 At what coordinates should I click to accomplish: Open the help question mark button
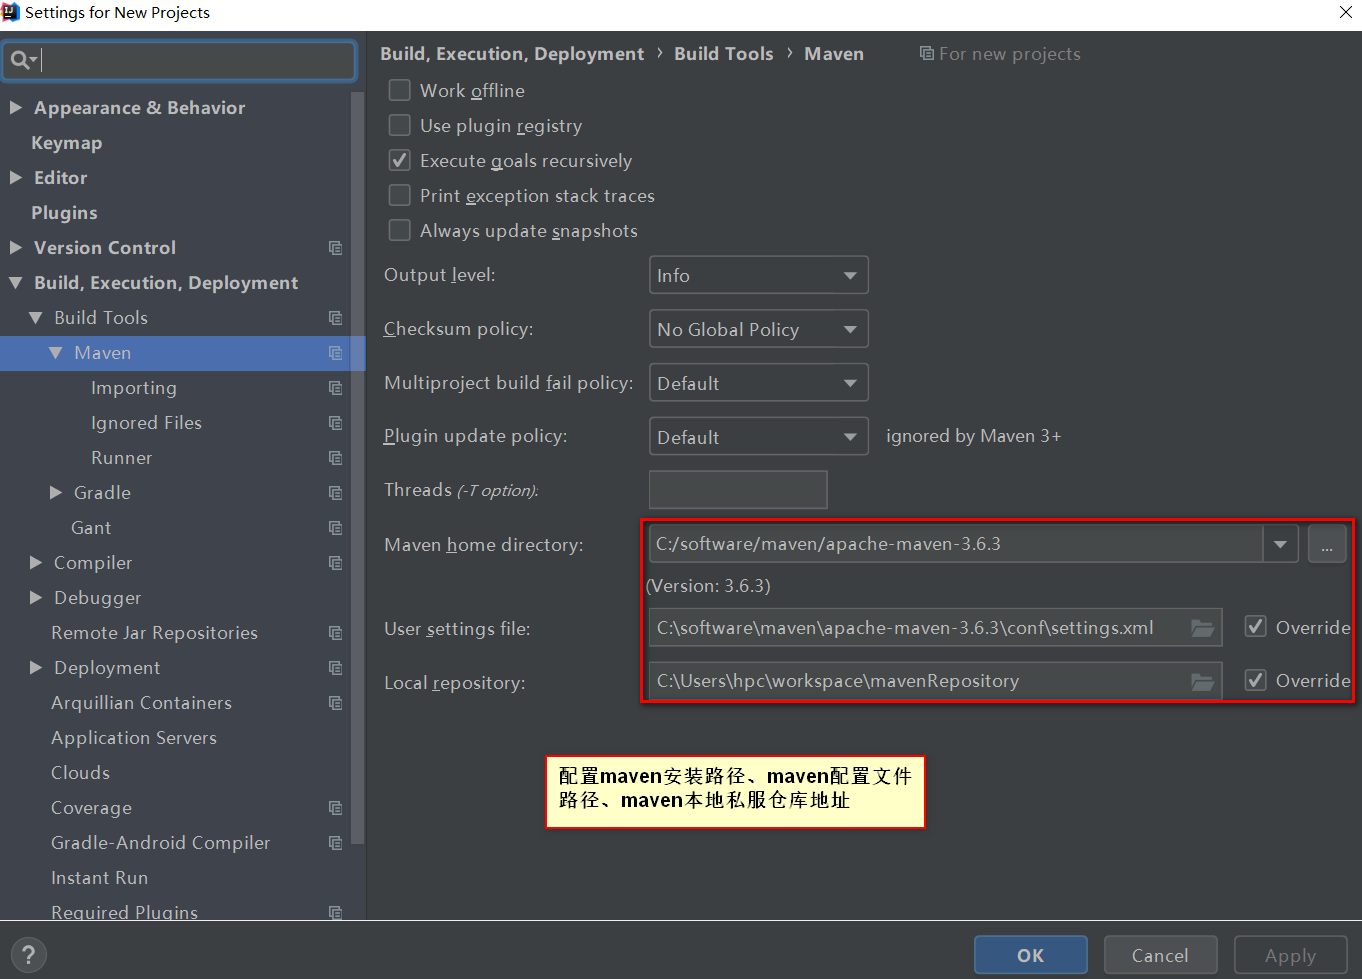[x=28, y=955]
